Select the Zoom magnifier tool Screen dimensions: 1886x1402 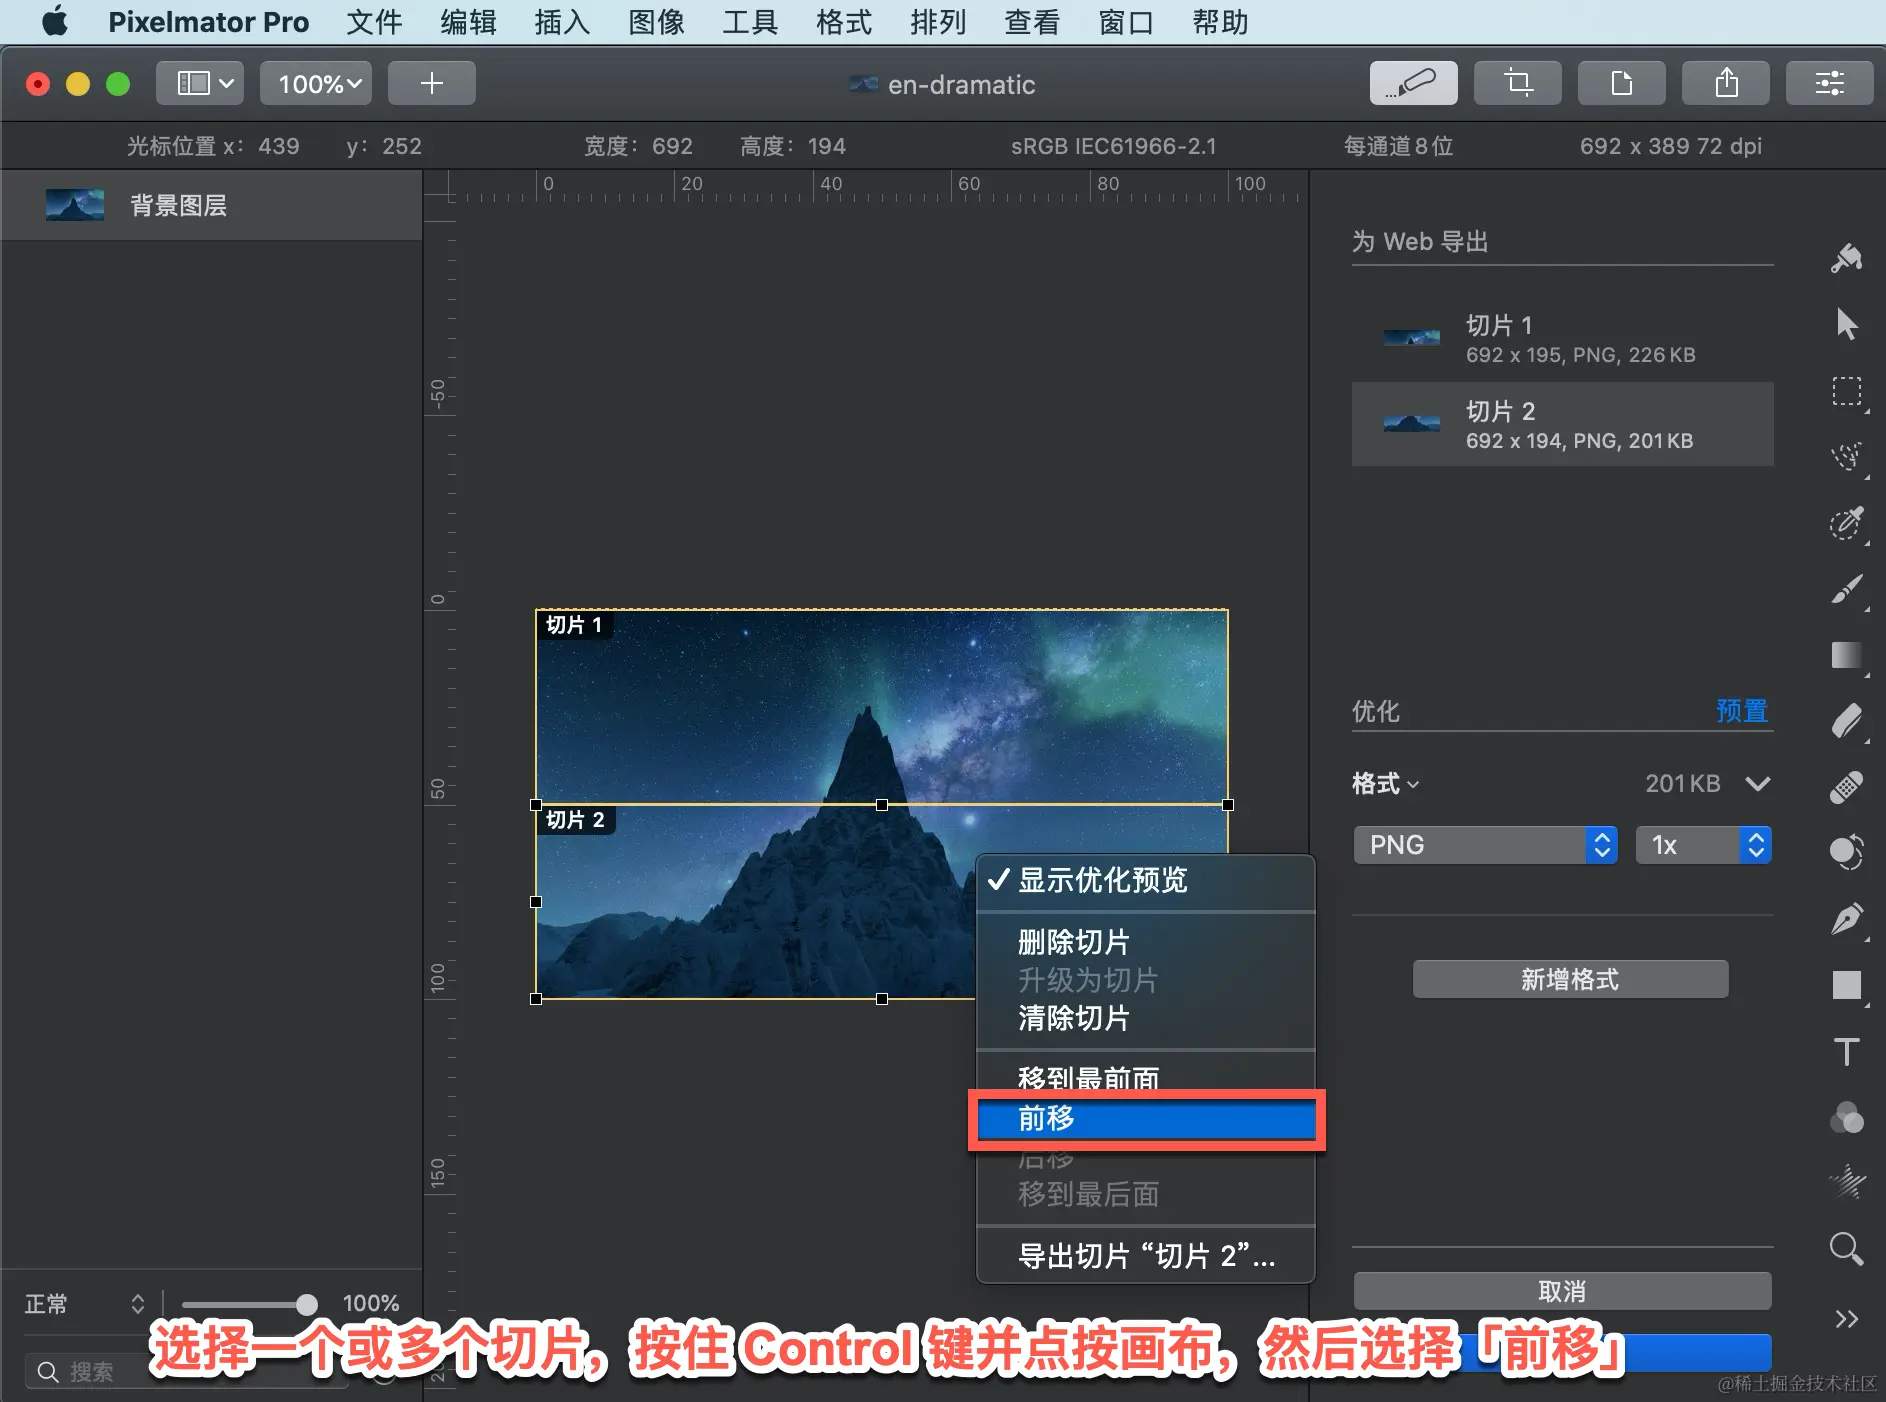coord(1846,1249)
